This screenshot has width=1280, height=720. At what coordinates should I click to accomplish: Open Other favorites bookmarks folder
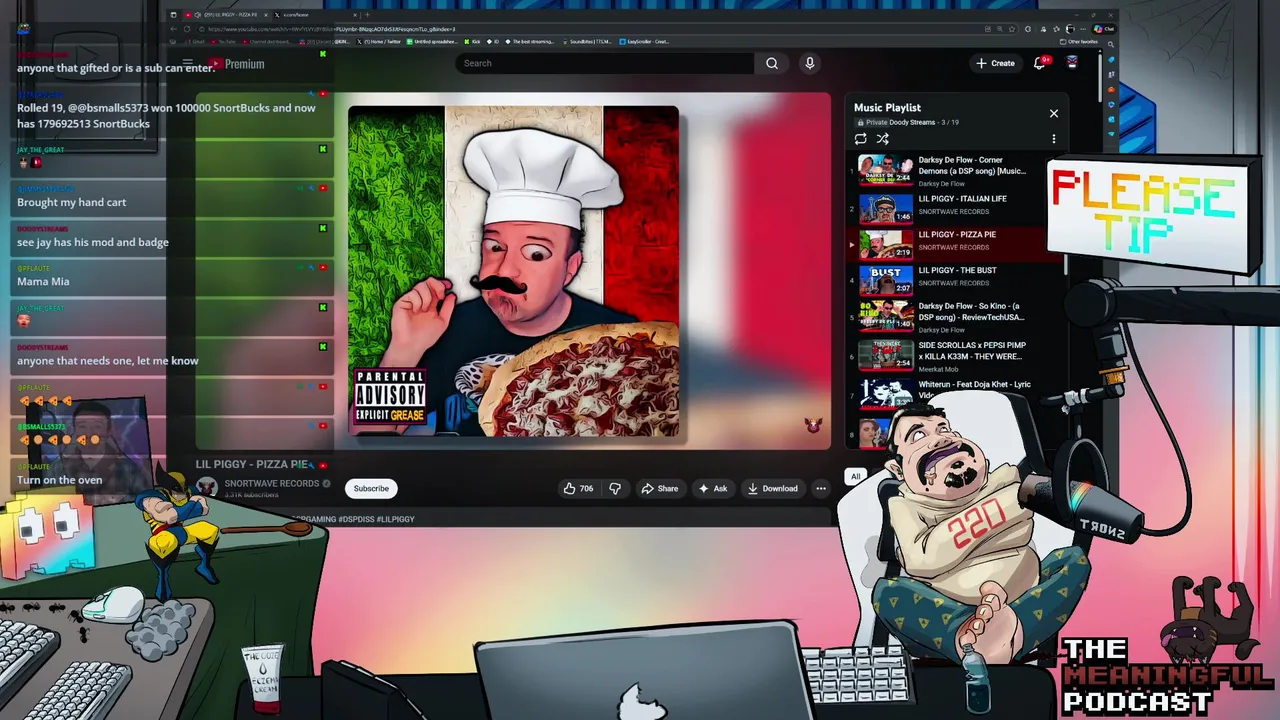(x=1081, y=42)
